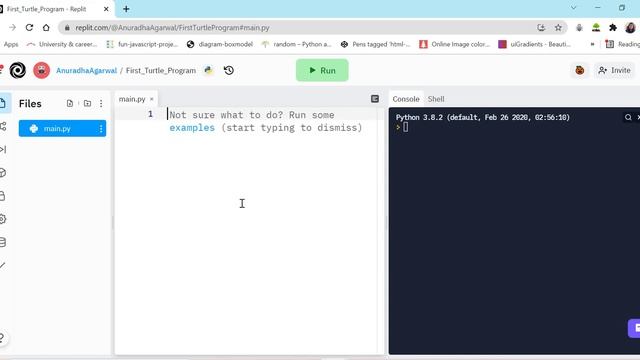Open the help question mark icon

[2, 338]
